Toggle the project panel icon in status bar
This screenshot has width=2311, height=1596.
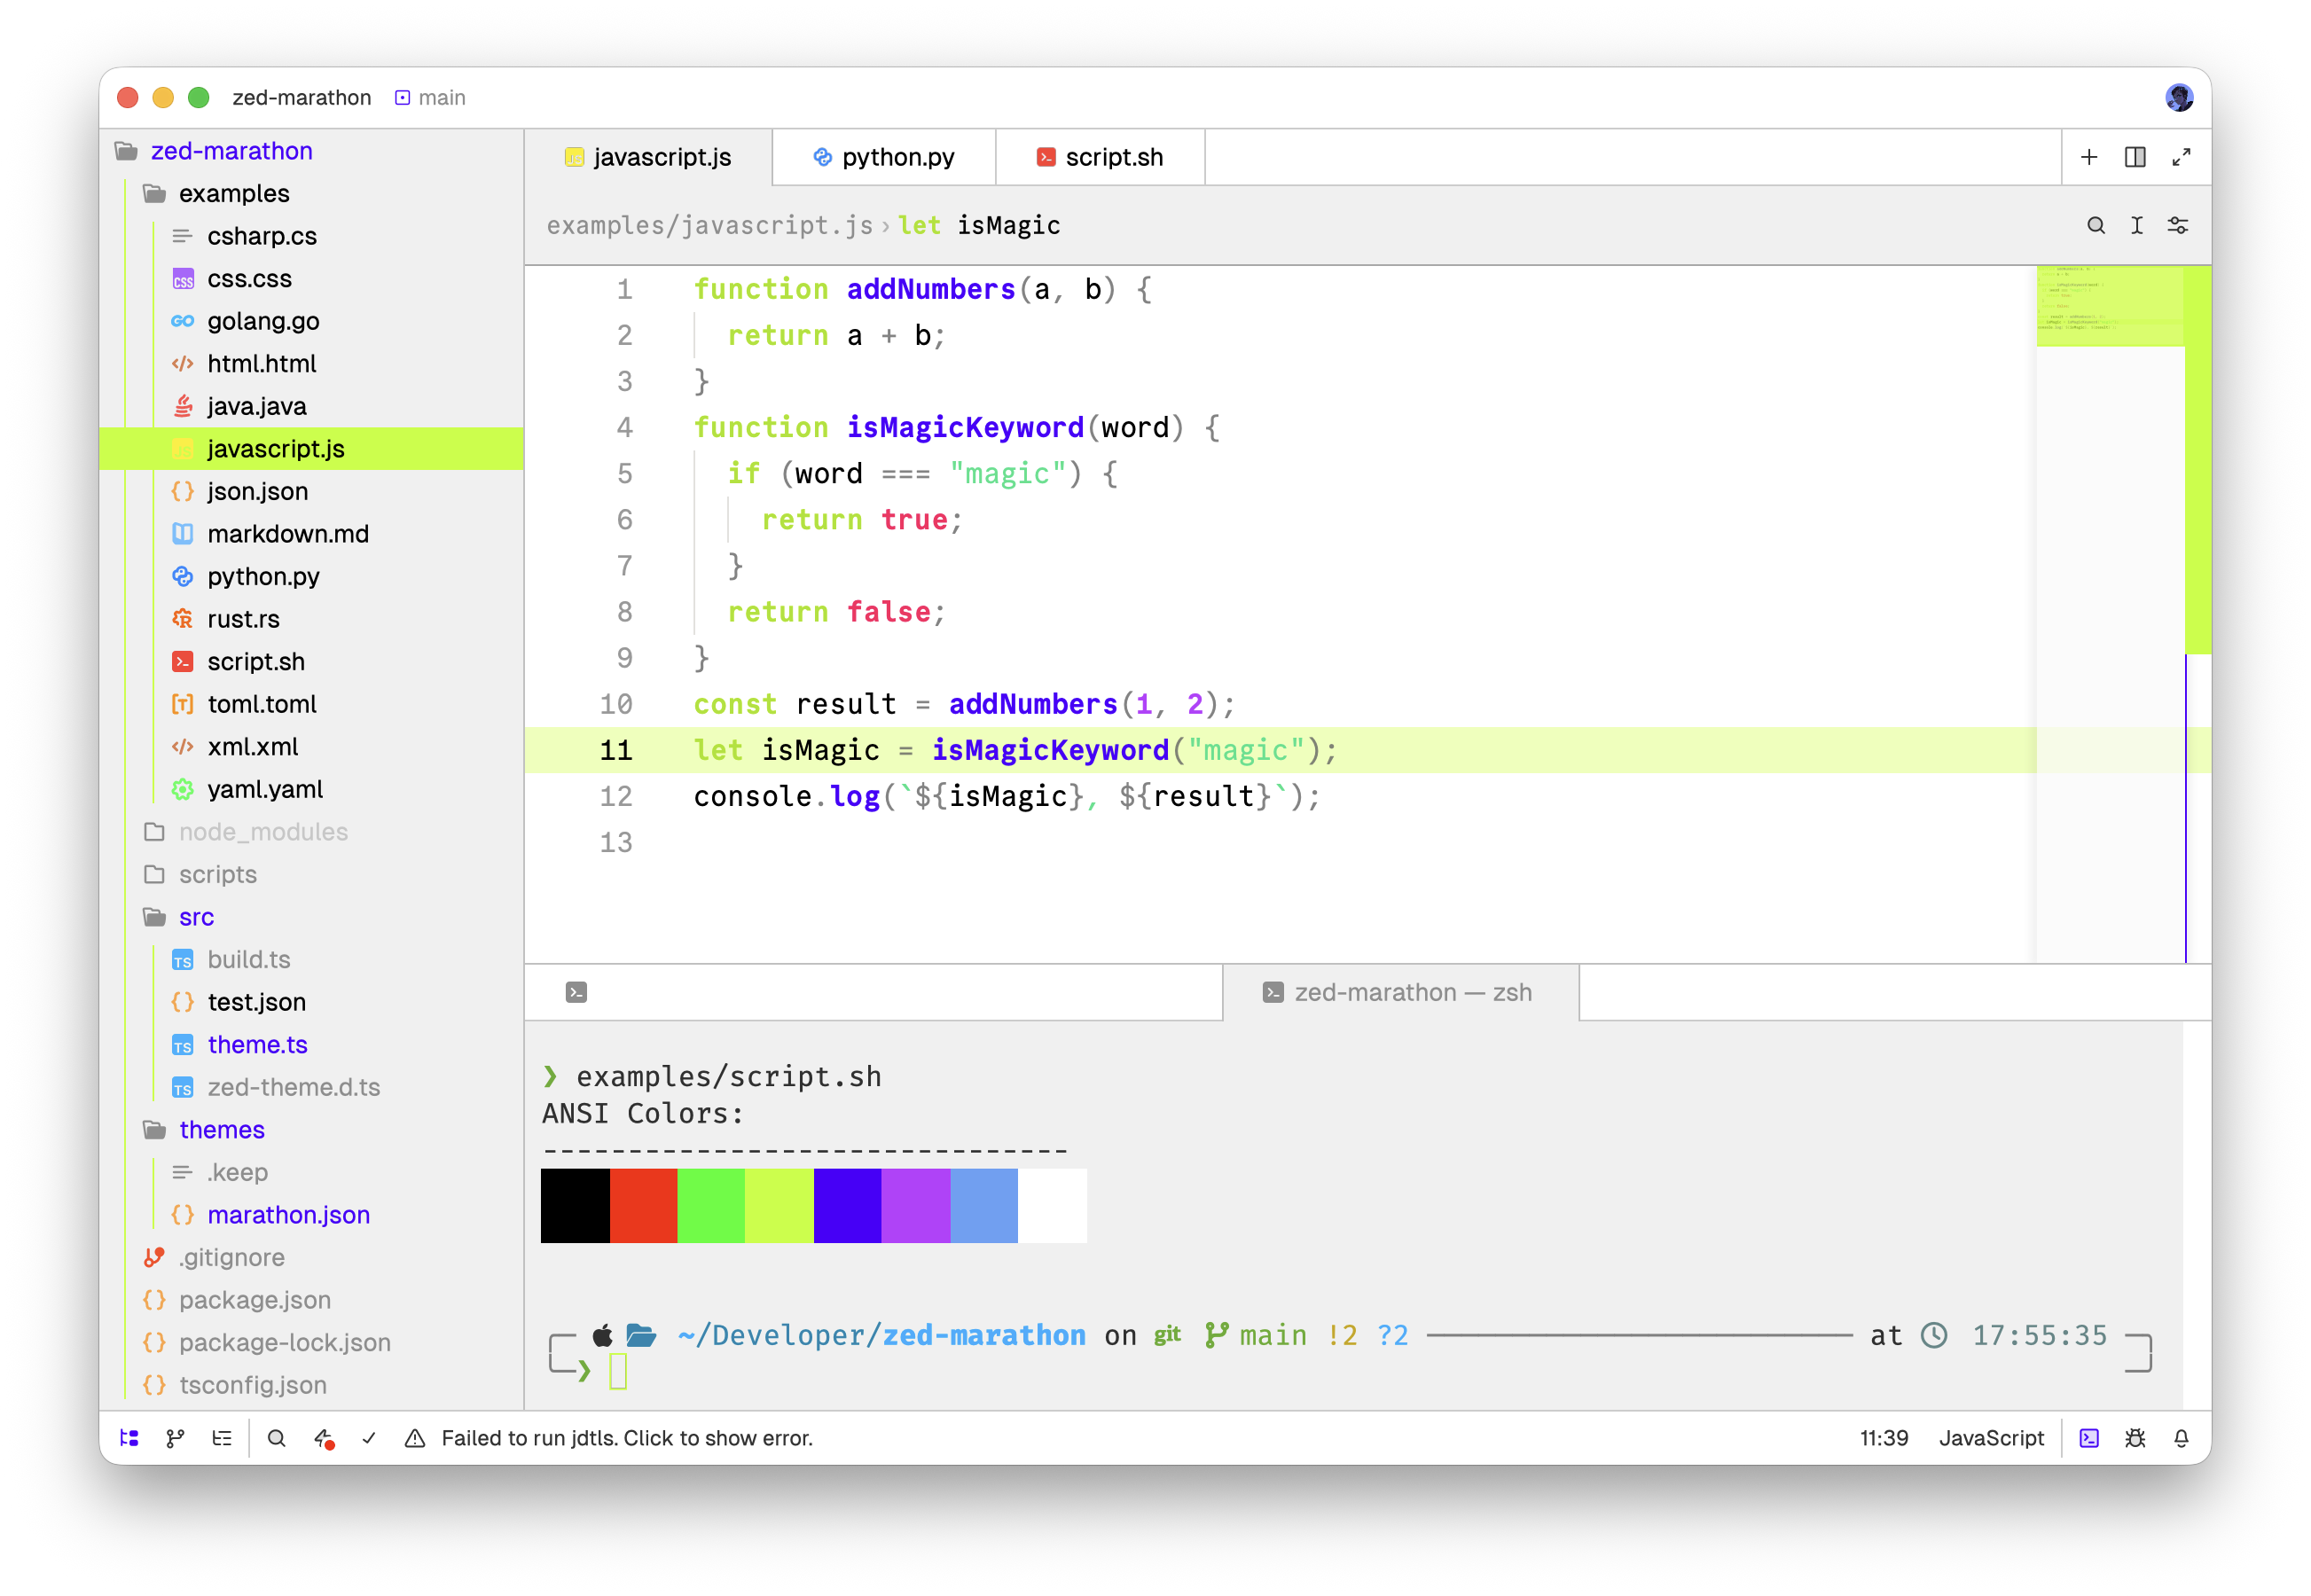129,1438
